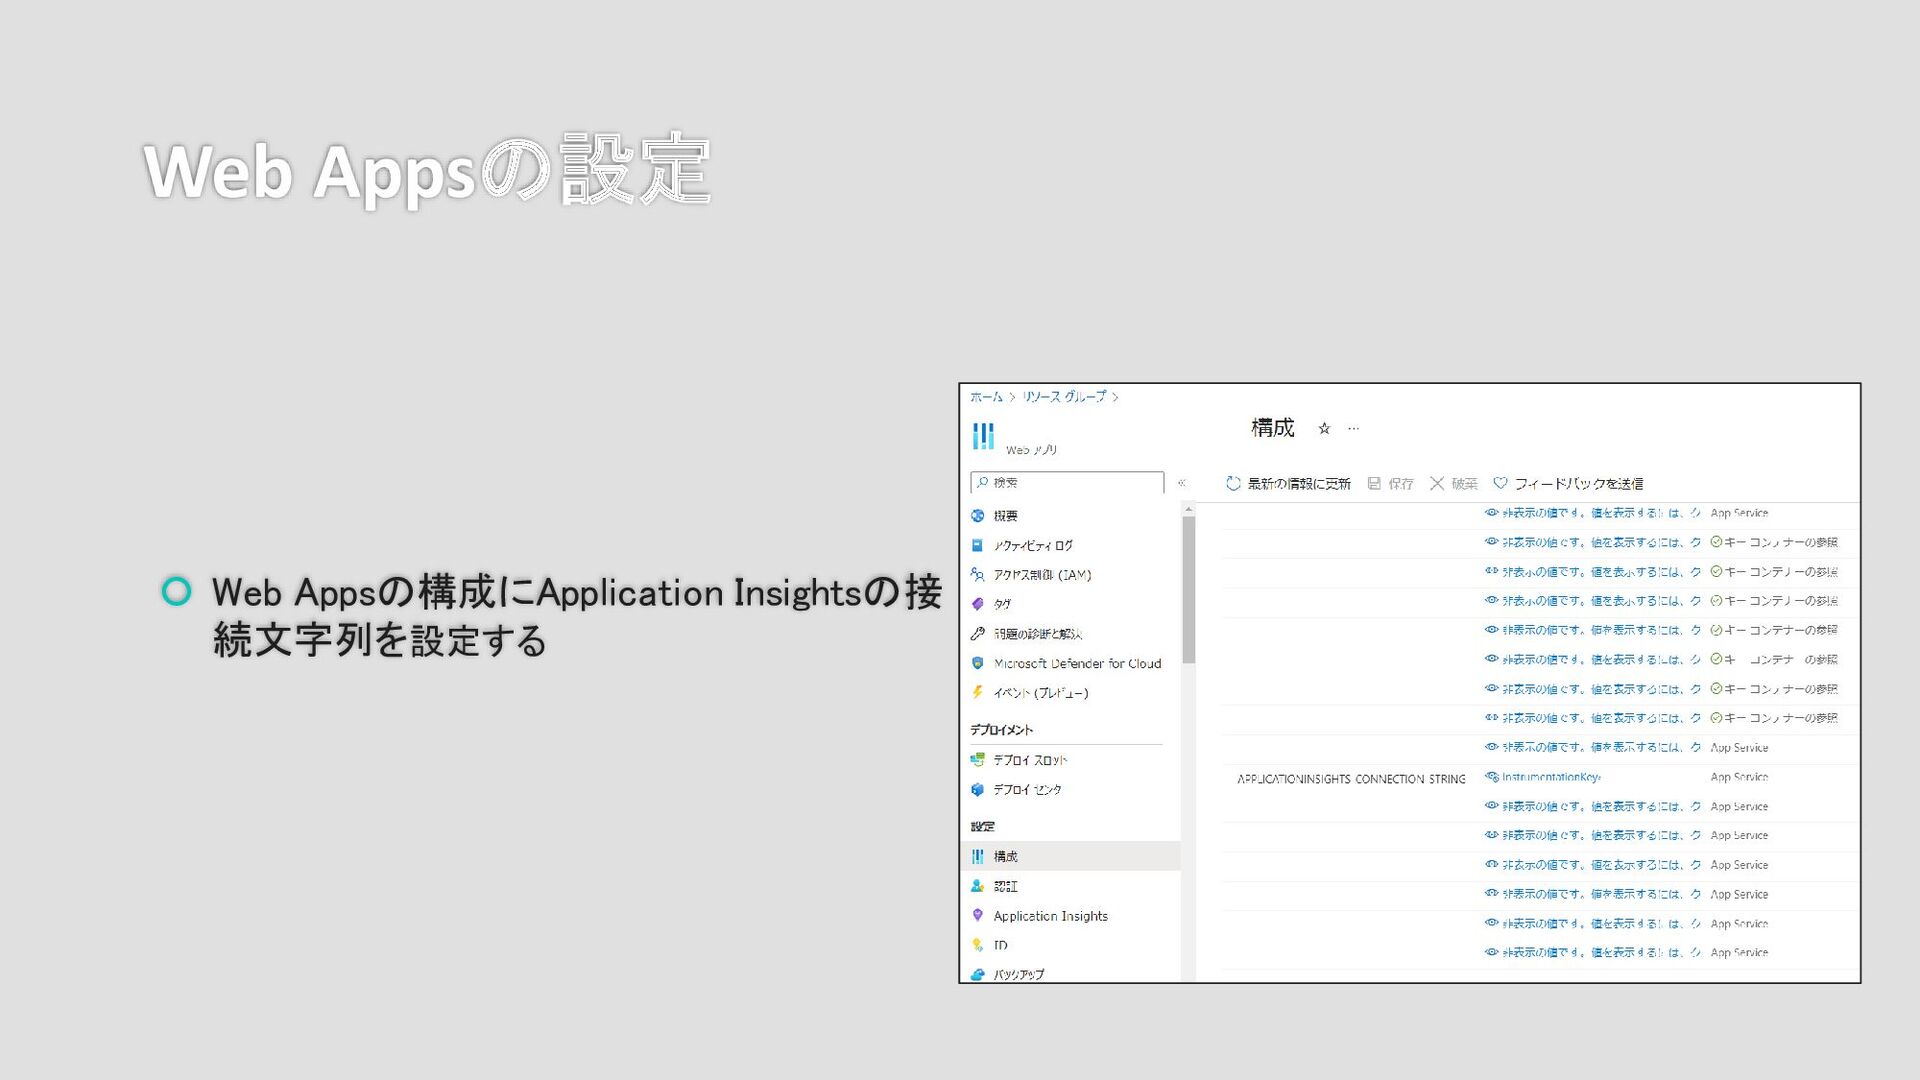Click the 保存 save floppy icon
The width and height of the screenshot is (1920, 1080).
tap(1374, 484)
